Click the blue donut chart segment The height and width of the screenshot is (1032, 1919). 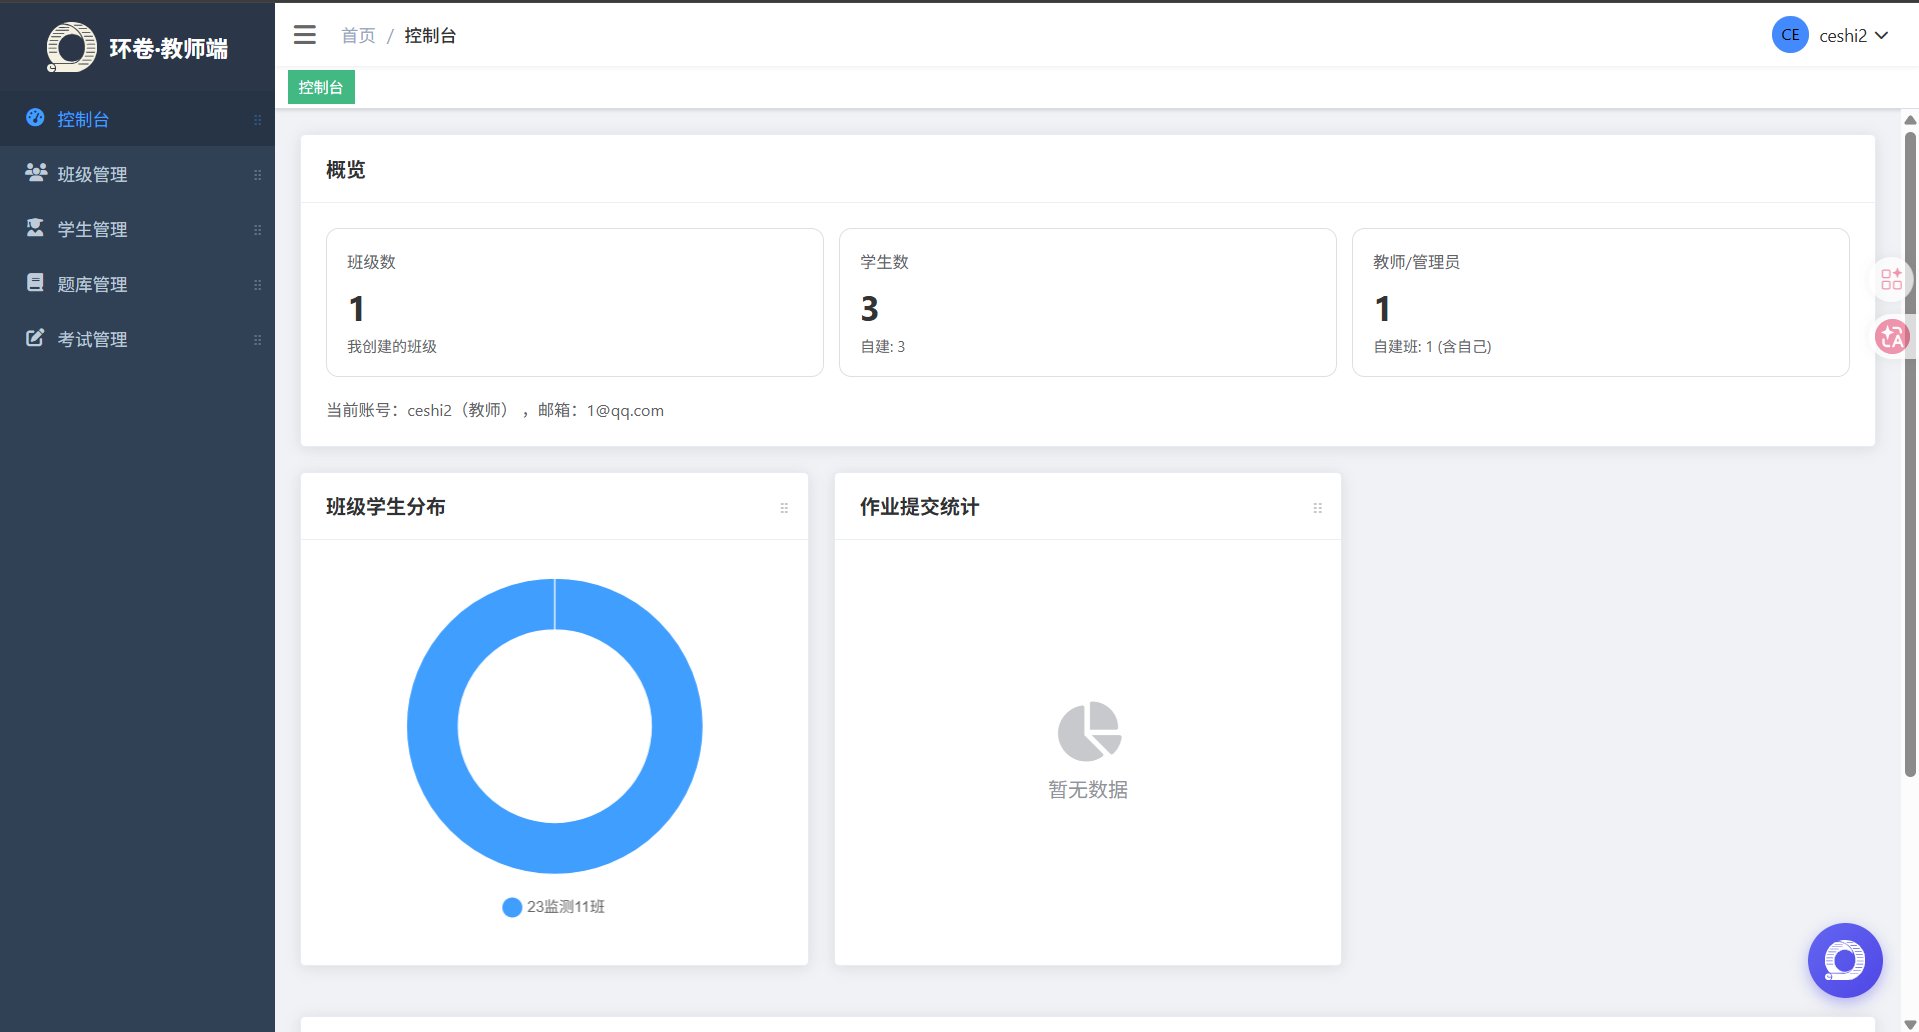point(432,727)
